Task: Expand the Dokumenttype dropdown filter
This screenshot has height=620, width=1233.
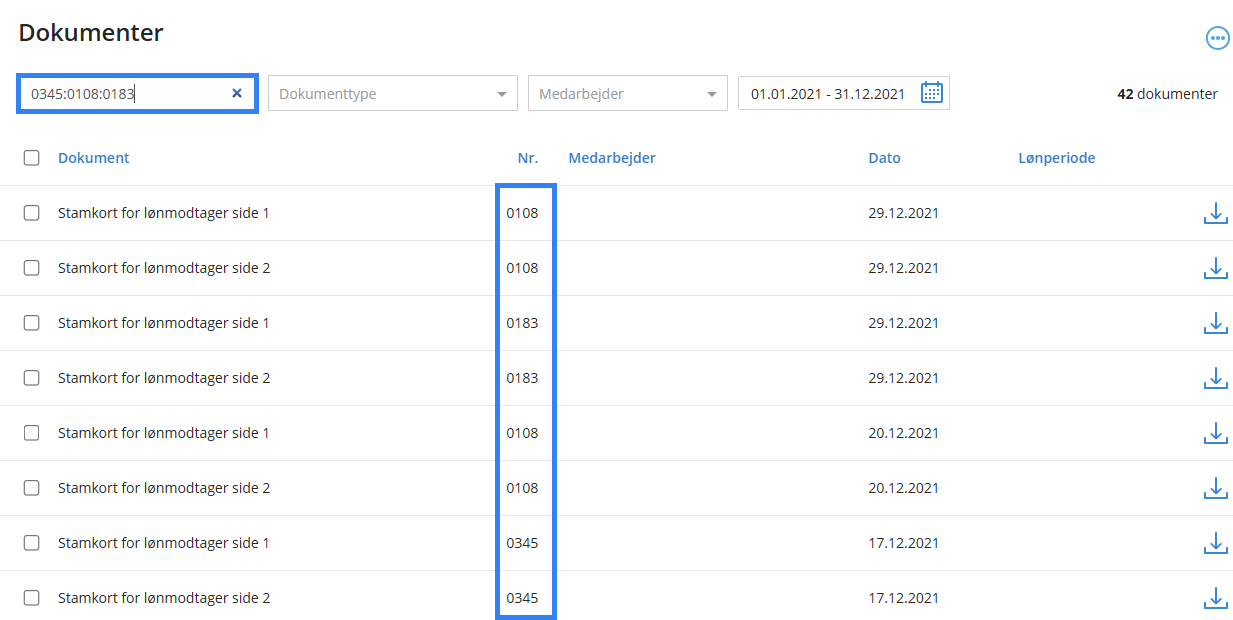Action: [x=392, y=94]
